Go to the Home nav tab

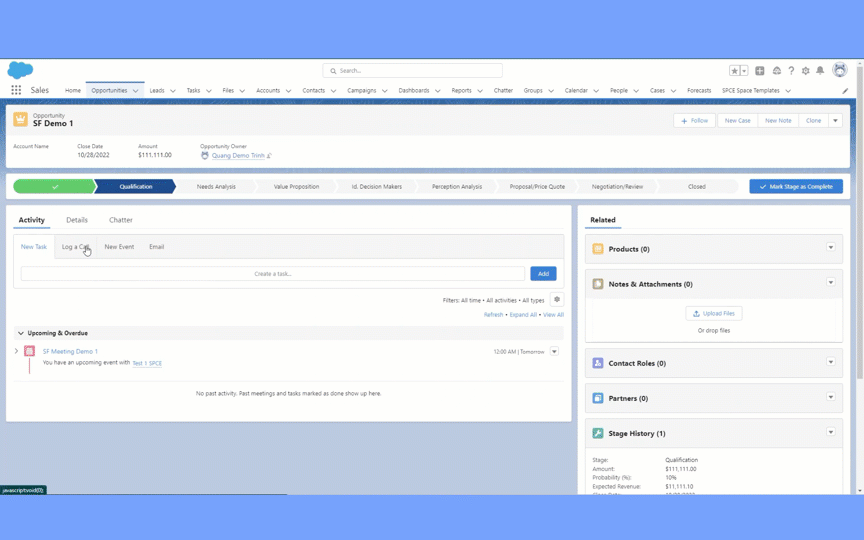[73, 90]
